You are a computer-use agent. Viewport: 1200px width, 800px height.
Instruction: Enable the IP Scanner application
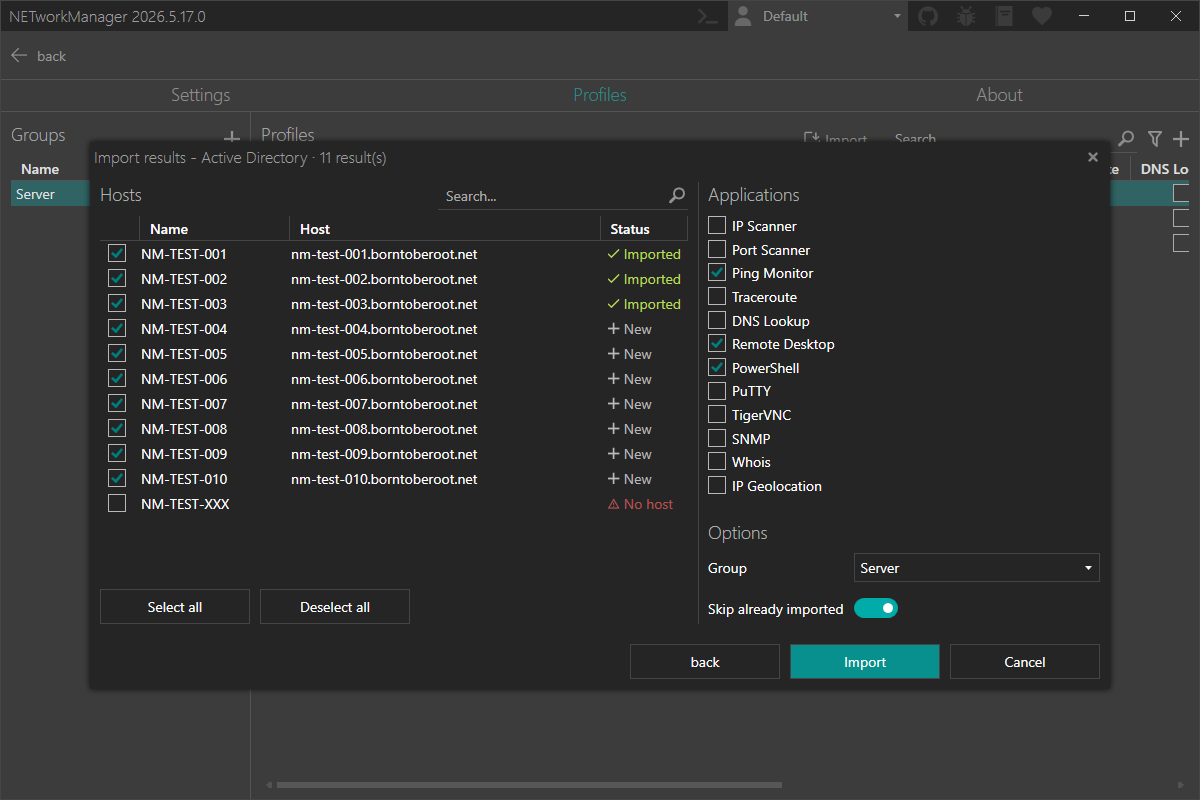(x=717, y=226)
